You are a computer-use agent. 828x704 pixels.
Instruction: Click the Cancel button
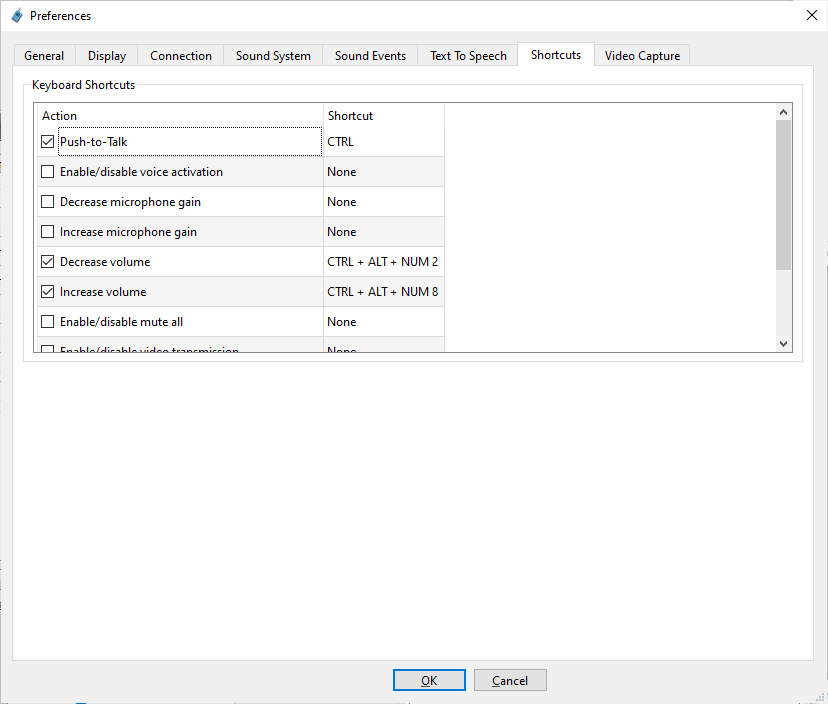[x=510, y=680]
